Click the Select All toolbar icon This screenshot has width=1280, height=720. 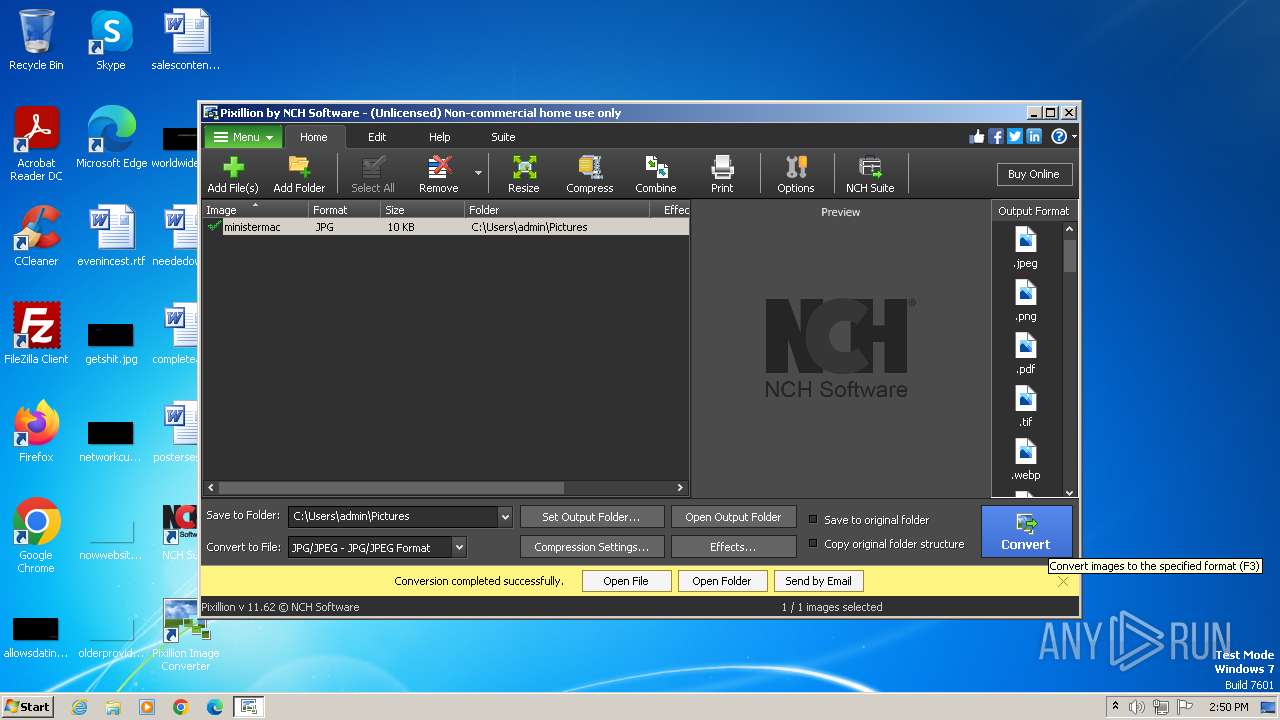[373, 174]
